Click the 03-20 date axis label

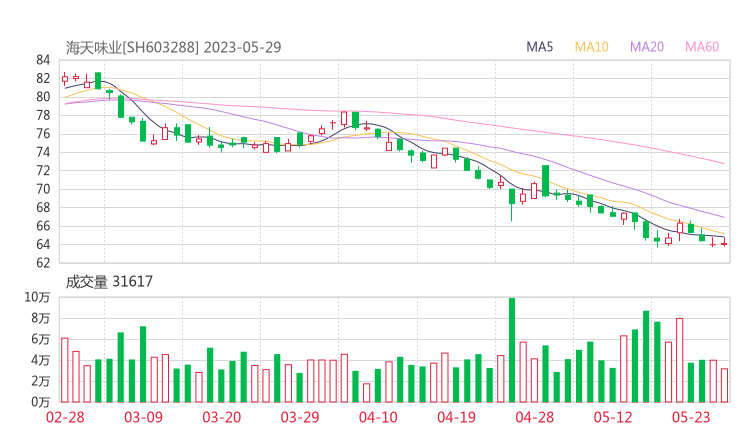pyautogui.click(x=222, y=417)
